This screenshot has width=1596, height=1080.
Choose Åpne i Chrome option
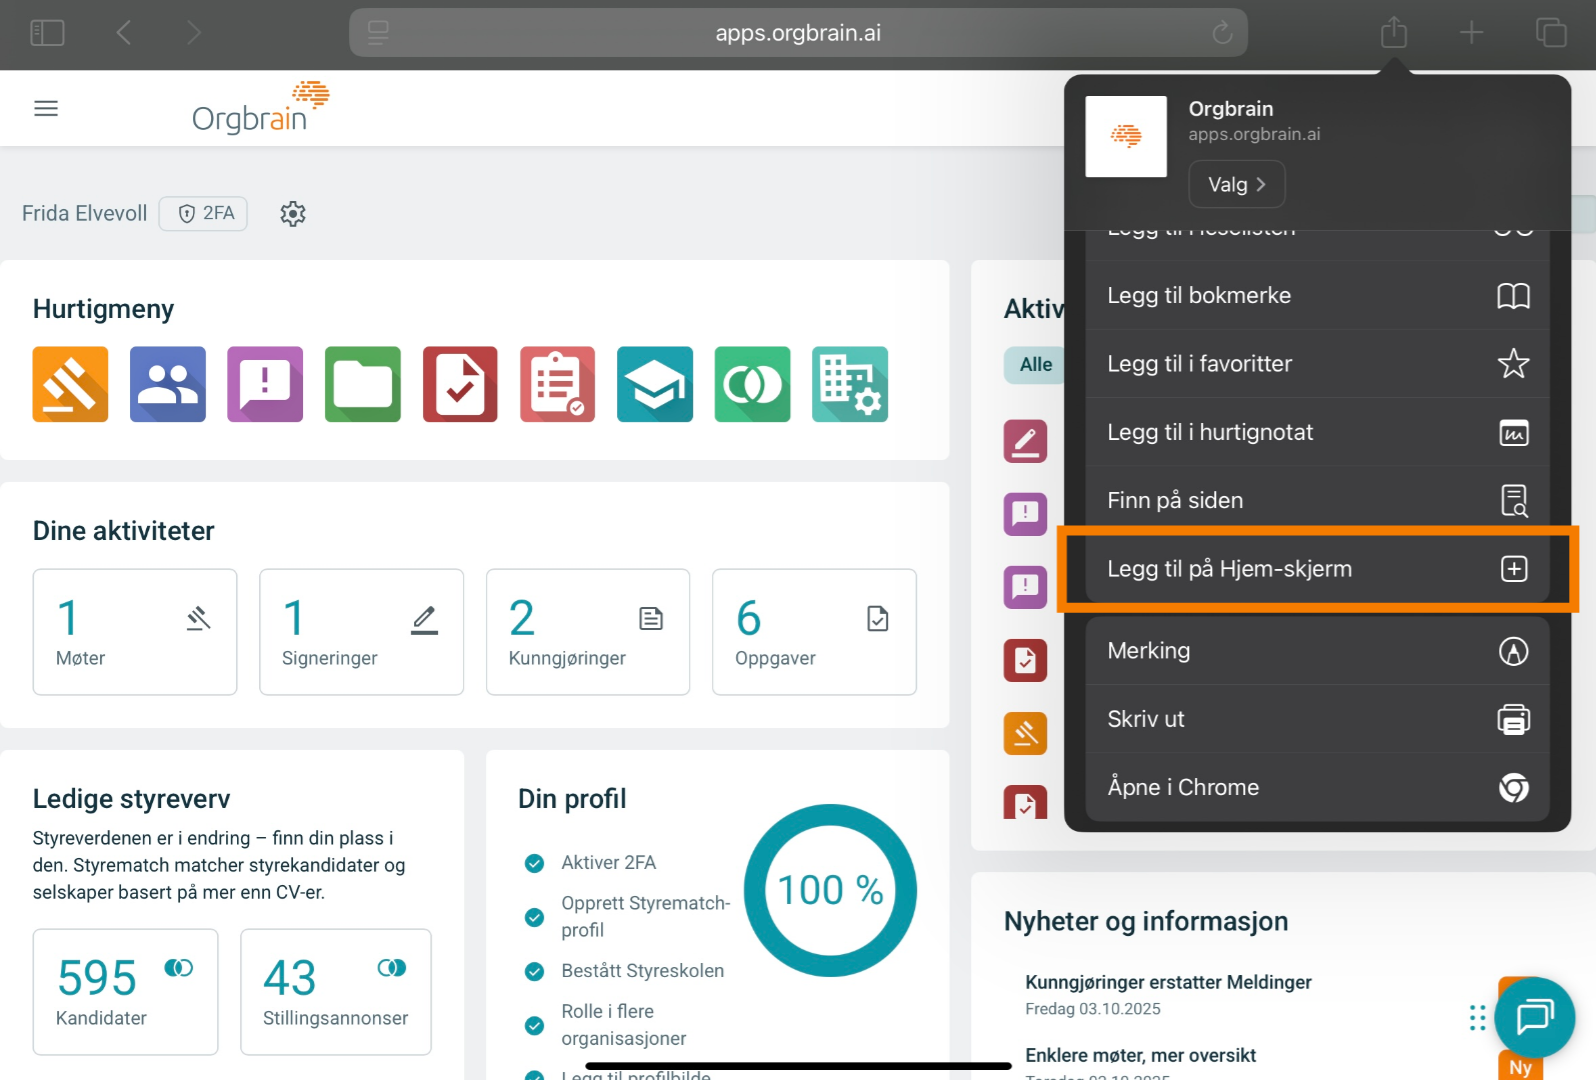(1317, 788)
